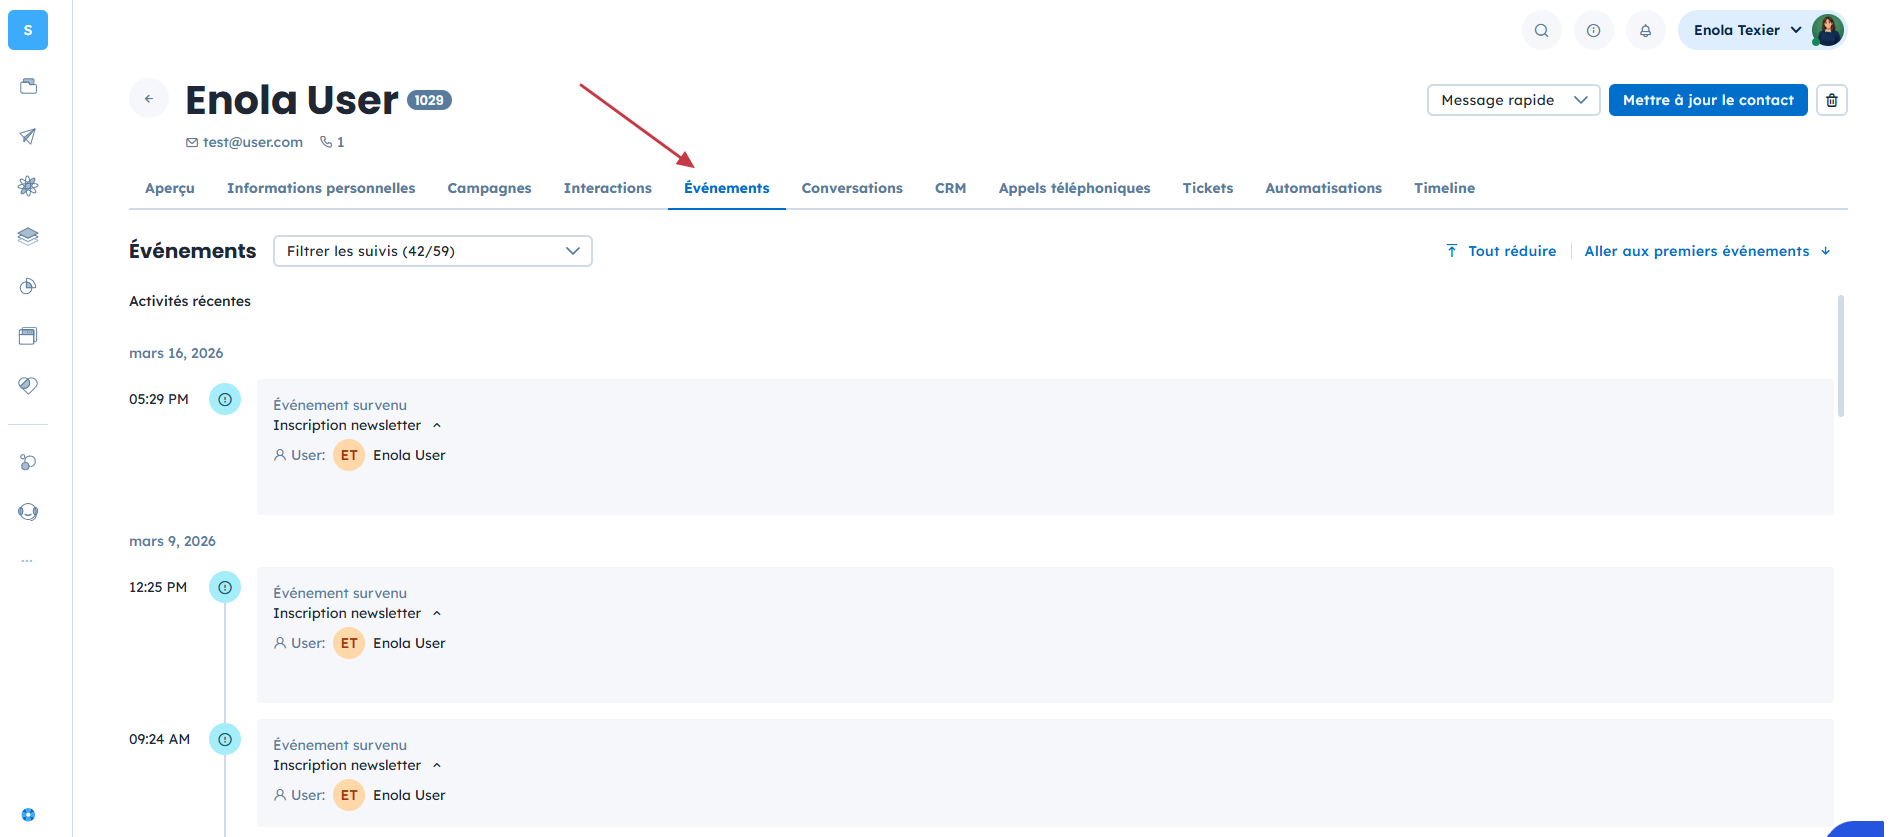This screenshot has width=1900, height=837.
Task: Click the test@user.com email address
Action: [253, 142]
